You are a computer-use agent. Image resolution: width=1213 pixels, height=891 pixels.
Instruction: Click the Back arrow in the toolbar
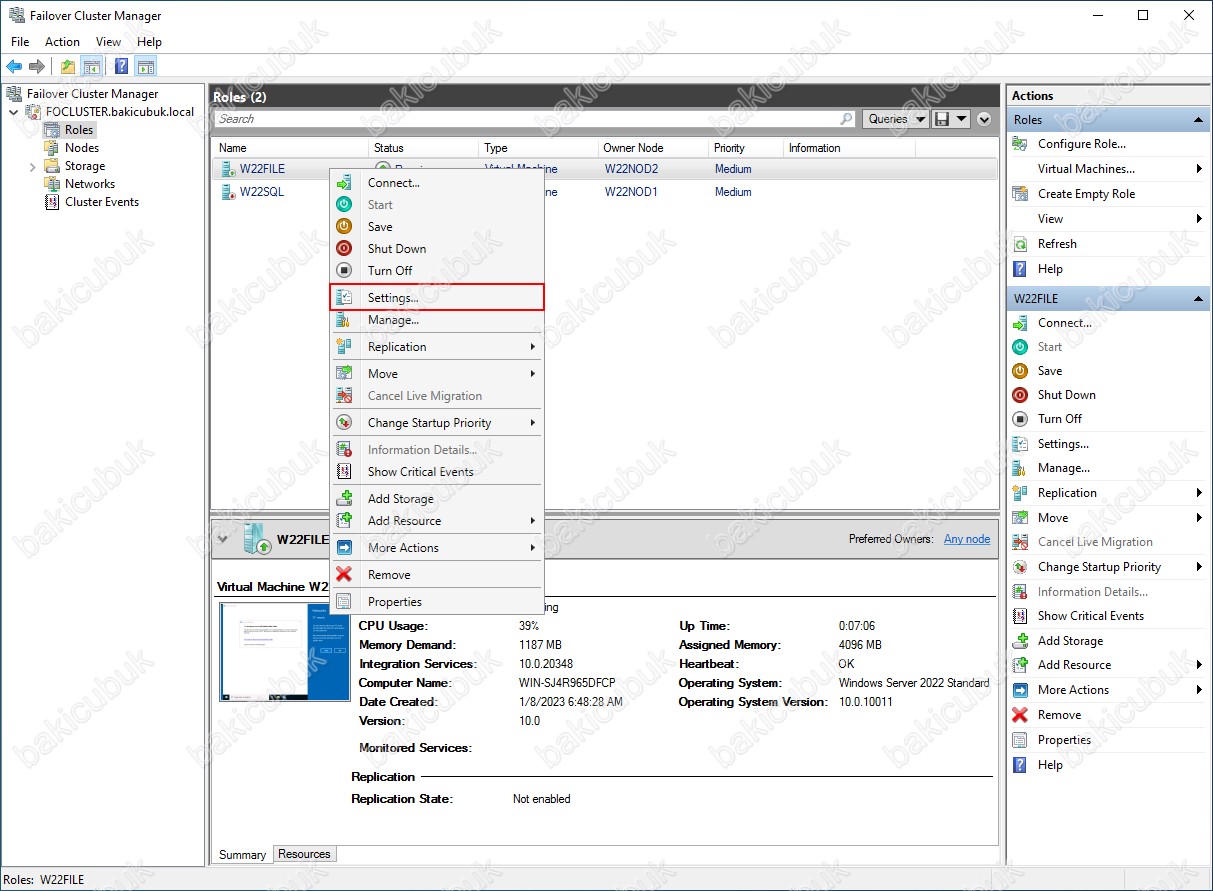click(14, 67)
